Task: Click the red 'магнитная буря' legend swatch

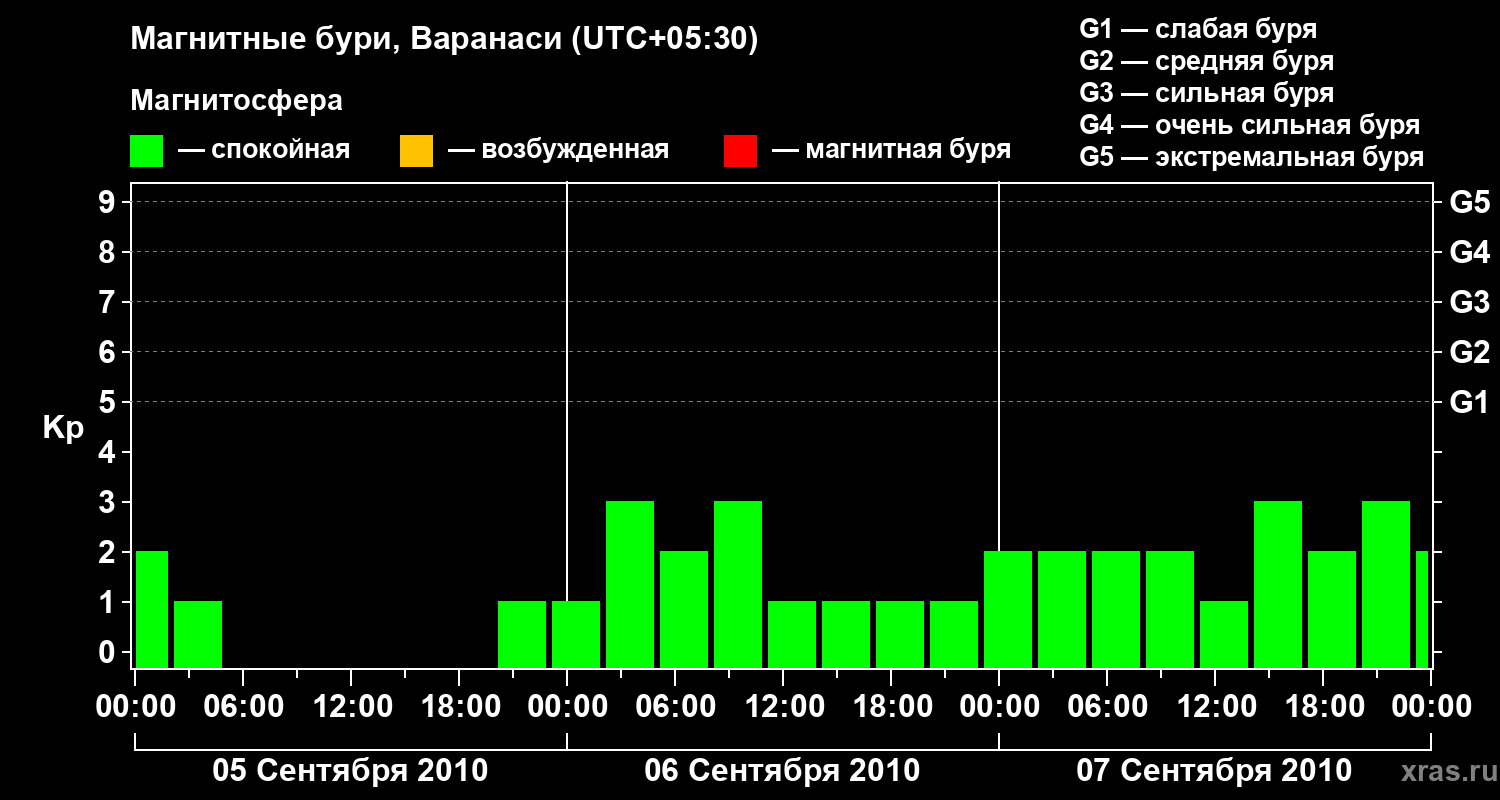Action: click(740, 151)
